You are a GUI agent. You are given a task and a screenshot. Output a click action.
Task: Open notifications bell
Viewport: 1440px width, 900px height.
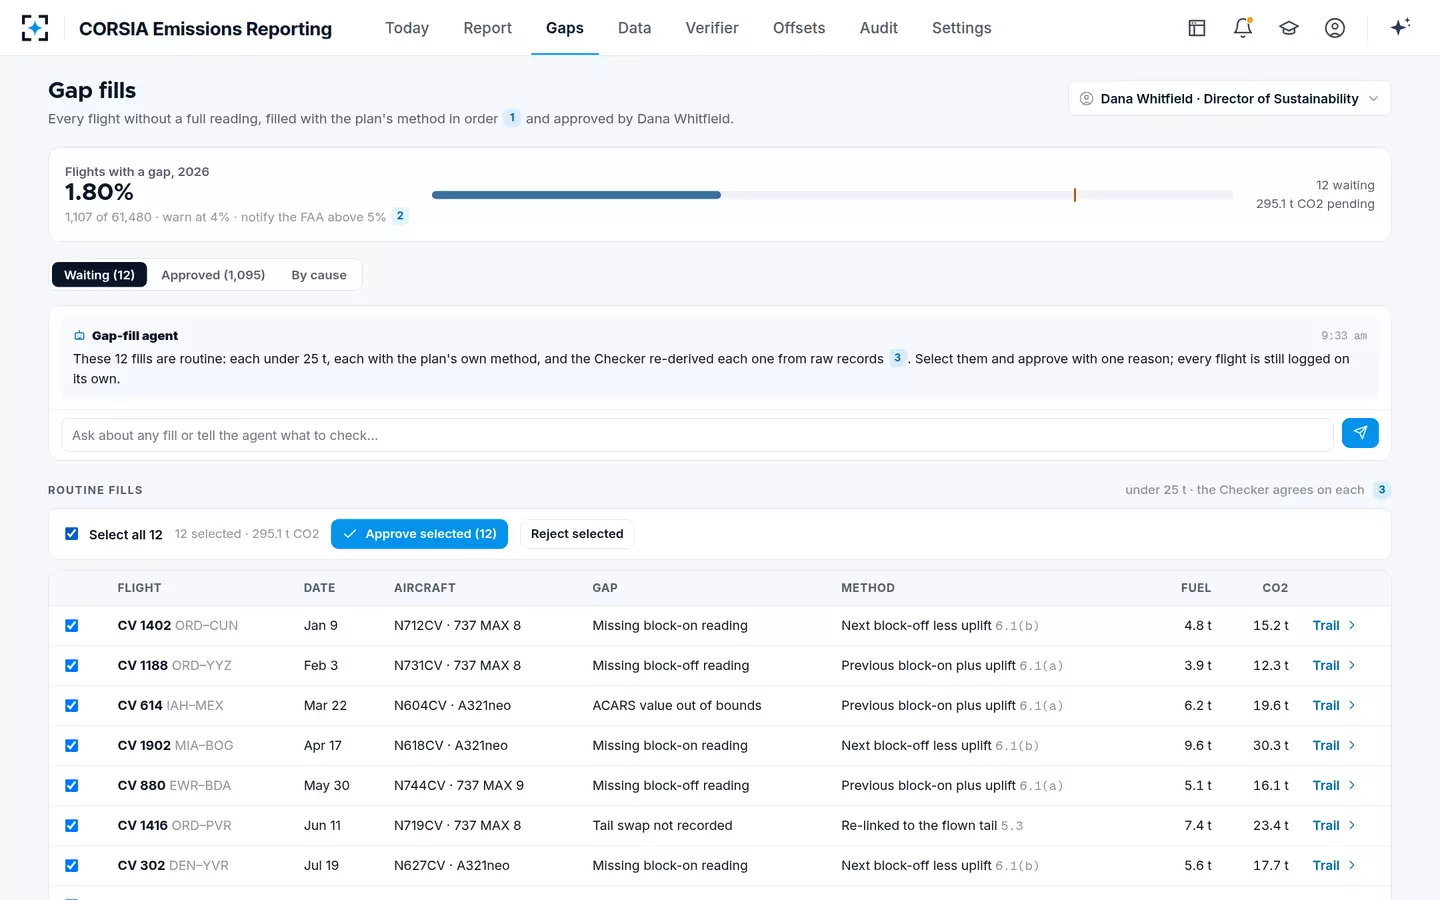pyautogui.click(x=1243, y=28)
